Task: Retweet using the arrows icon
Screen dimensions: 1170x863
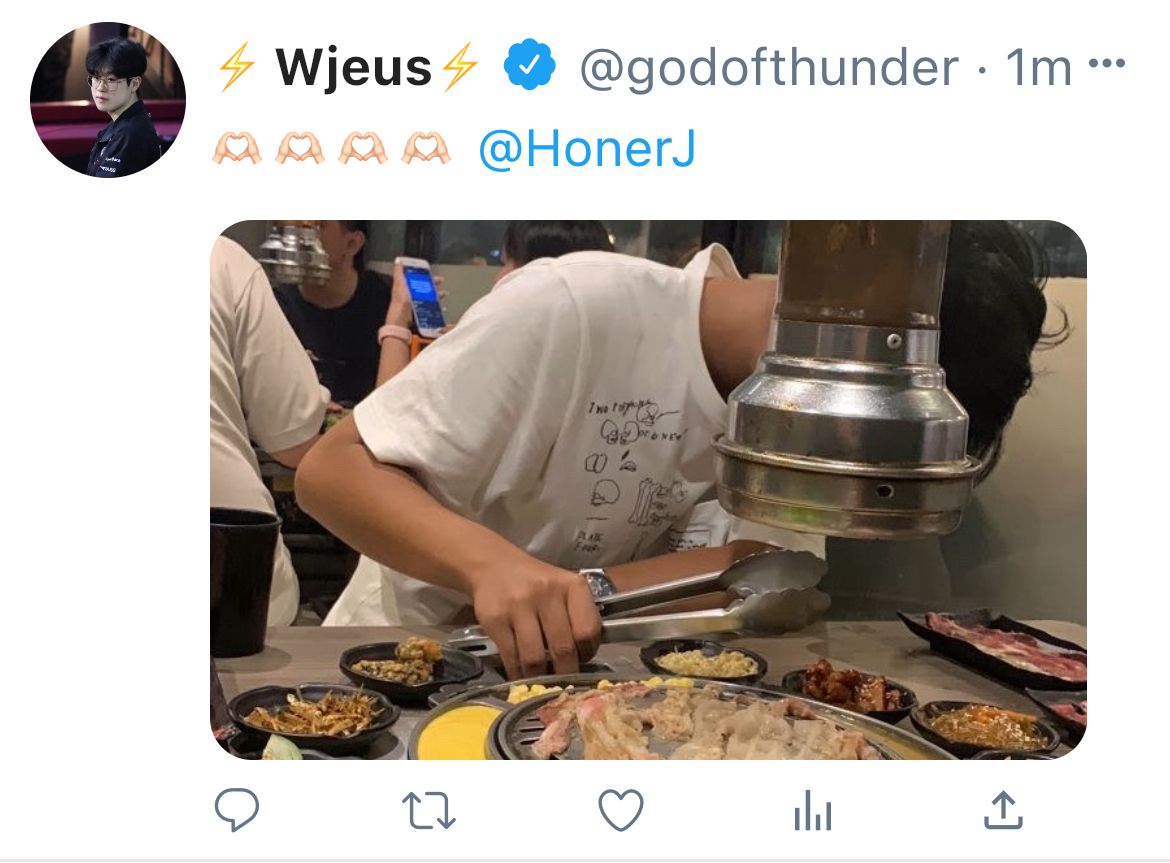Action: click(x=428, y=811)
